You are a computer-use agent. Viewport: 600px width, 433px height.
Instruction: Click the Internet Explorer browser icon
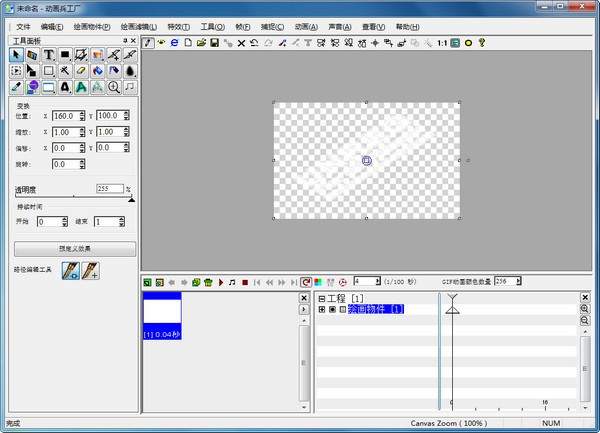coord(174,44)
